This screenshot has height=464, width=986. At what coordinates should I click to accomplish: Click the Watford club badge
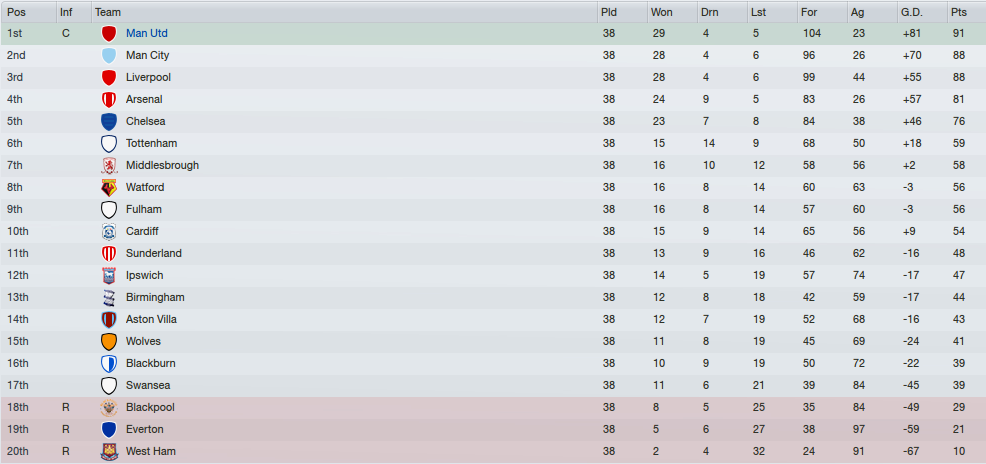pyautogui.click(x=109, y=187)
